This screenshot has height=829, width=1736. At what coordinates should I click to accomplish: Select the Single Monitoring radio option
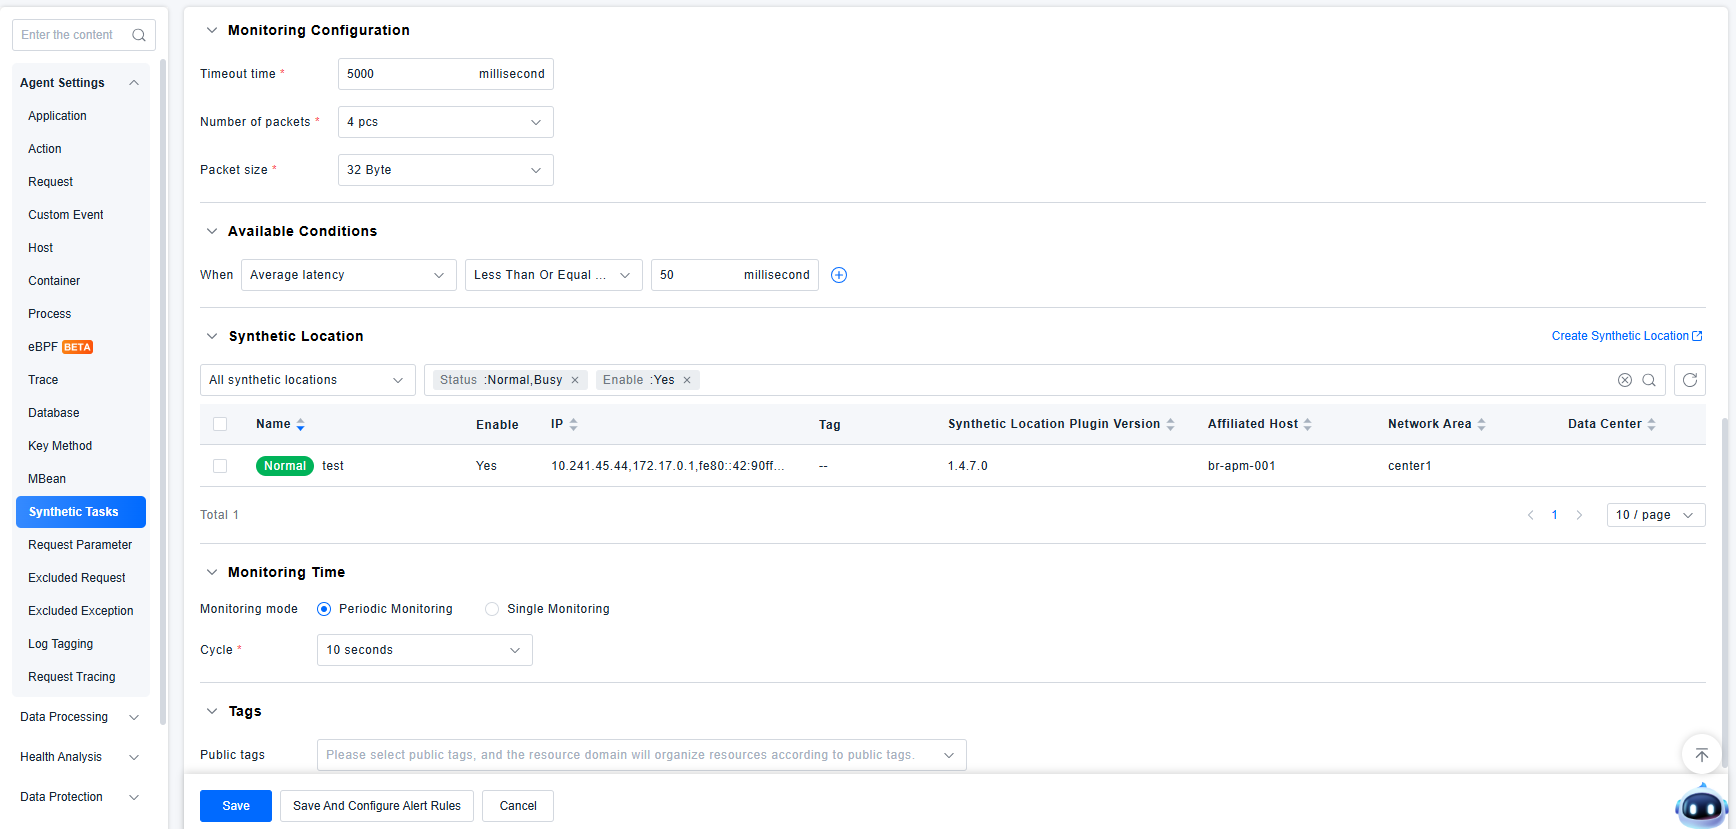click(492, 609)
